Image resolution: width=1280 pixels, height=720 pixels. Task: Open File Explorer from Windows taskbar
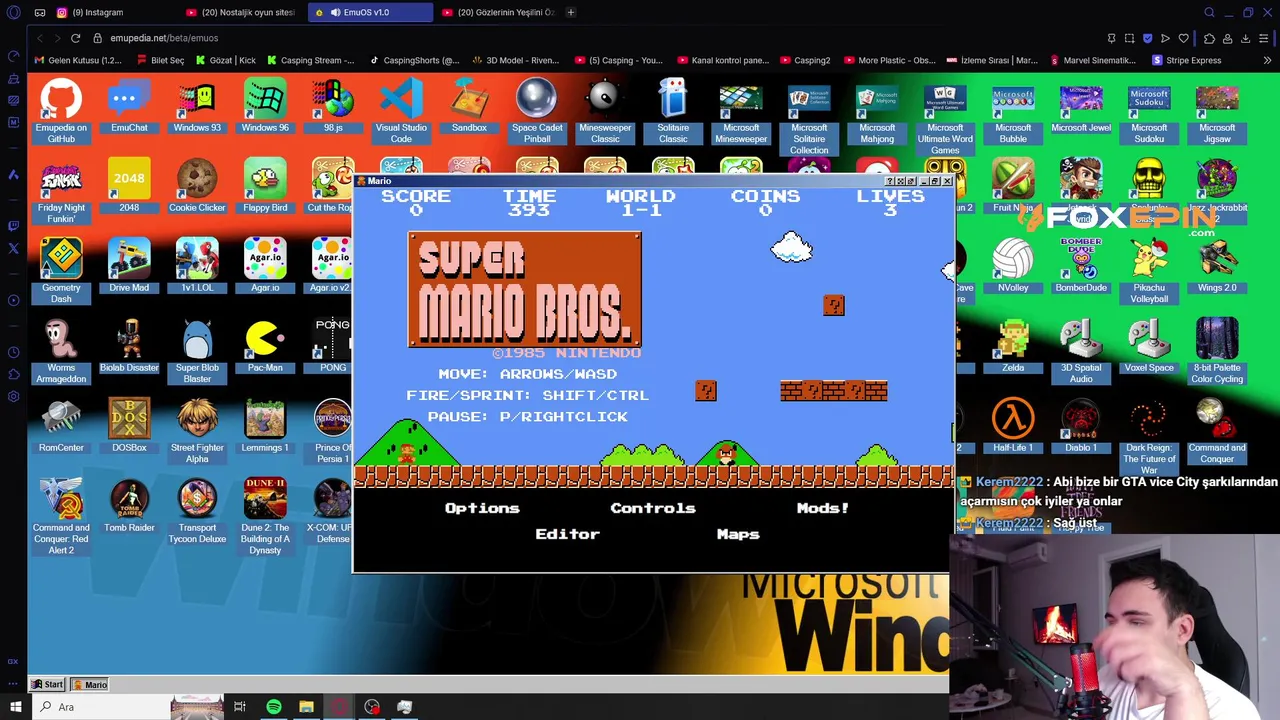(306, 707)
